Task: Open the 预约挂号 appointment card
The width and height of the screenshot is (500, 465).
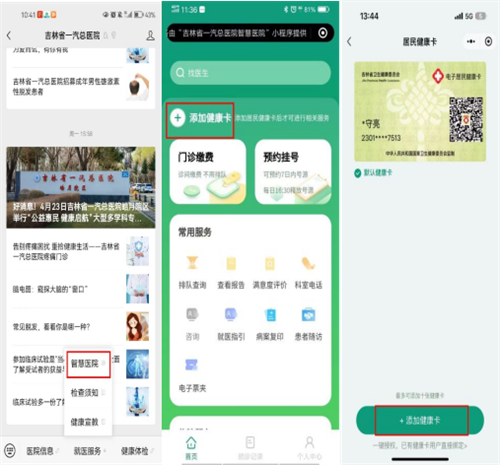Action: (x=293, y=171)
